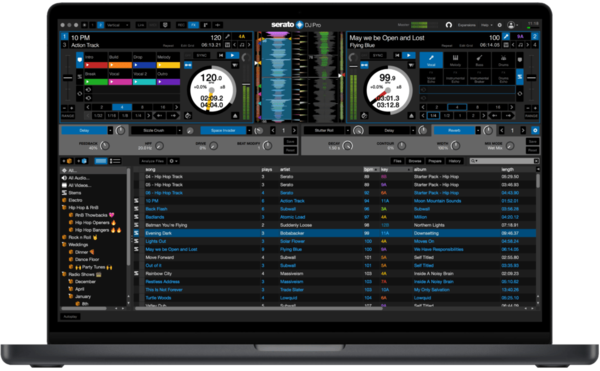
Task: Click the slip mode arrows on left deck
Action: 188,65
